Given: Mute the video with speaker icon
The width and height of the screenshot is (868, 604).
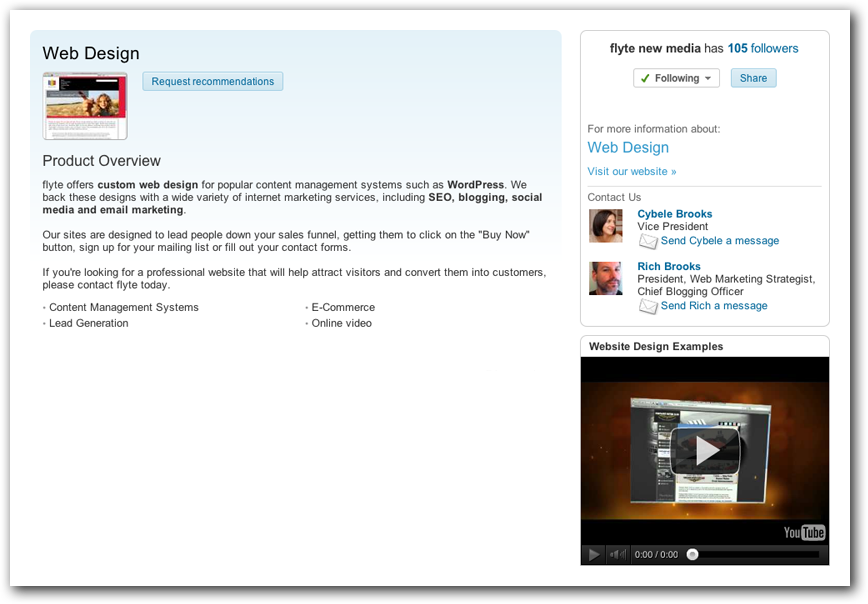Looking at the screenshot, I should click(617, 555).
